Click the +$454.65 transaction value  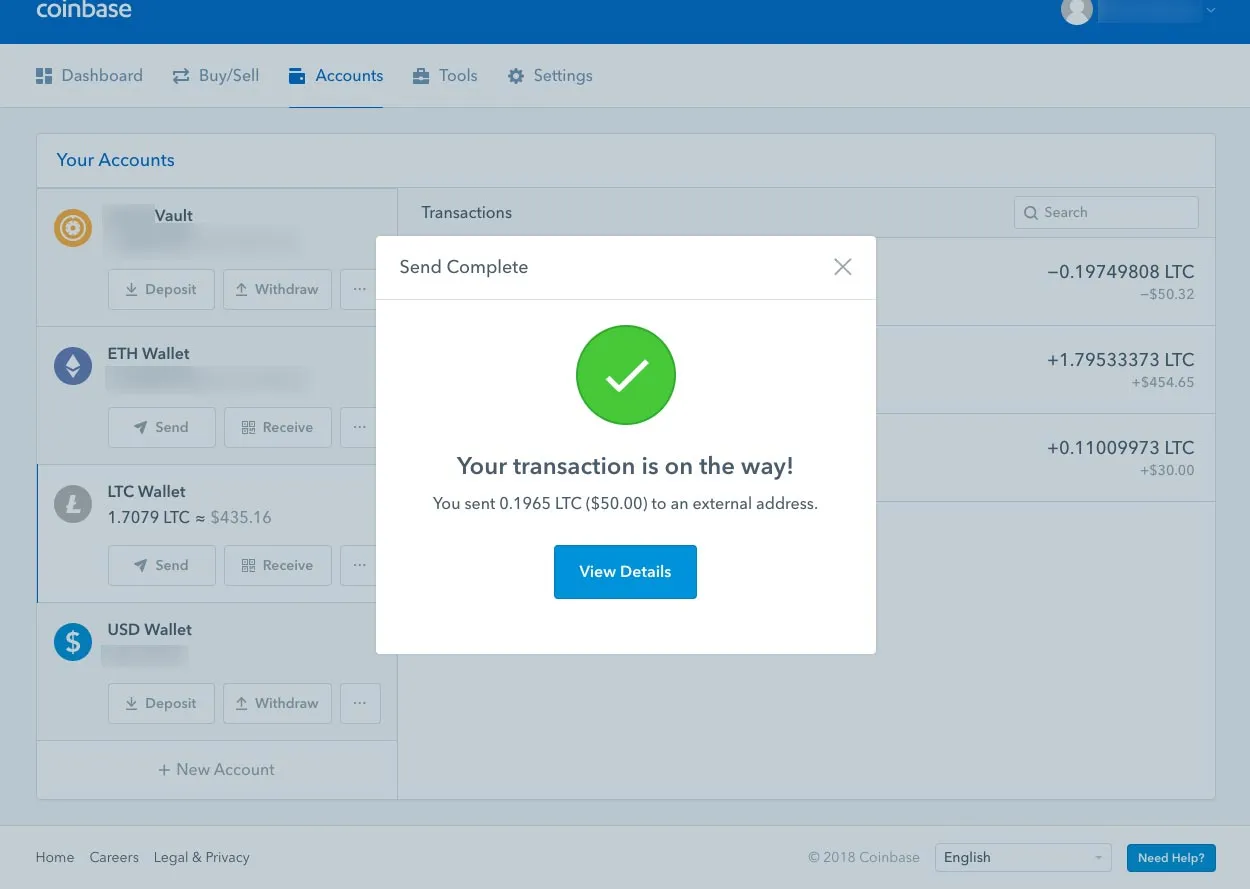[1163, 383]
